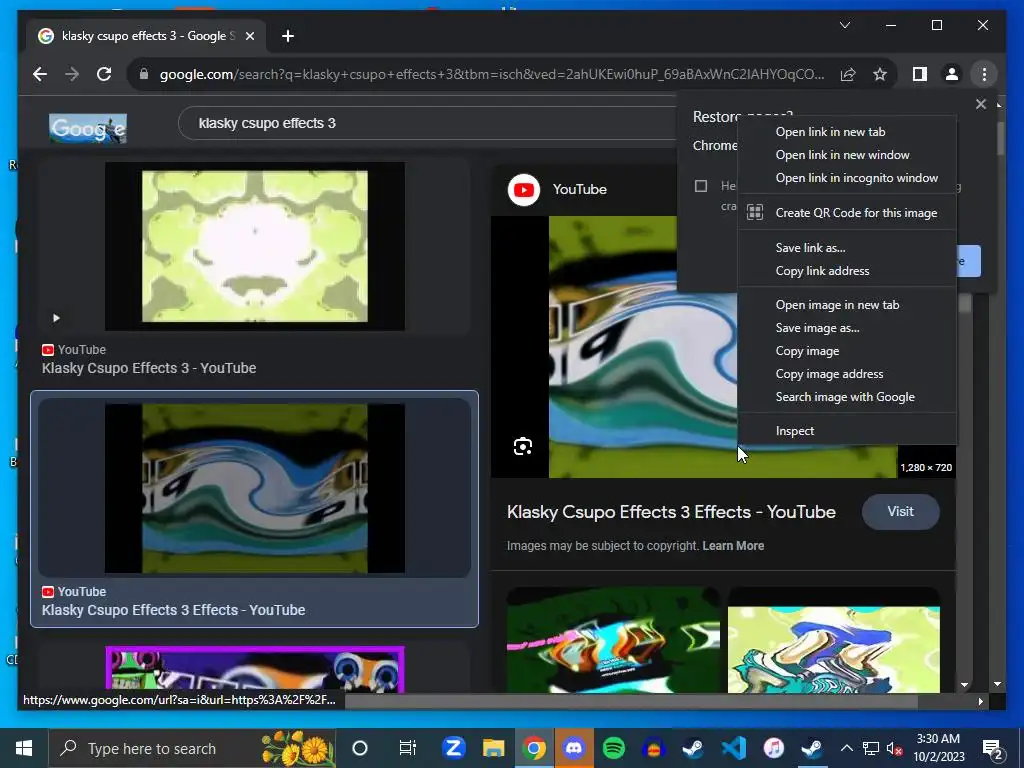Select Save link as...
Viewport: 1024px width, 768px height.
pyautogui.click(x=847, y=248)
